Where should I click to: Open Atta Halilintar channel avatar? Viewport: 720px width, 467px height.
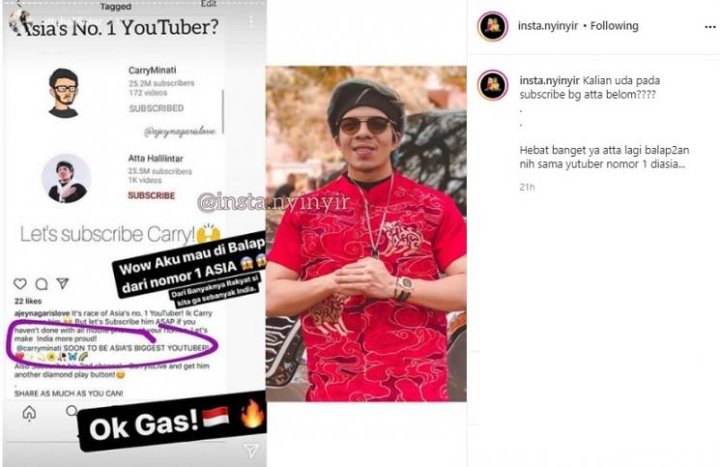(67, 179)
